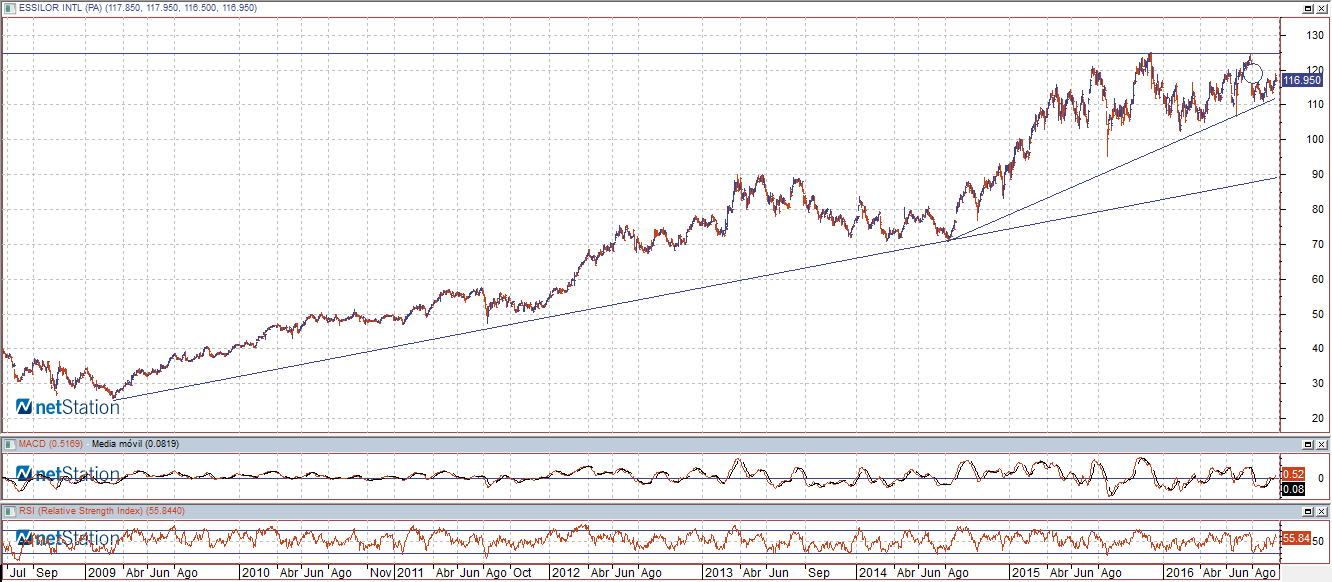Click the 2013 year label on time axis

[x=718, y=574]
